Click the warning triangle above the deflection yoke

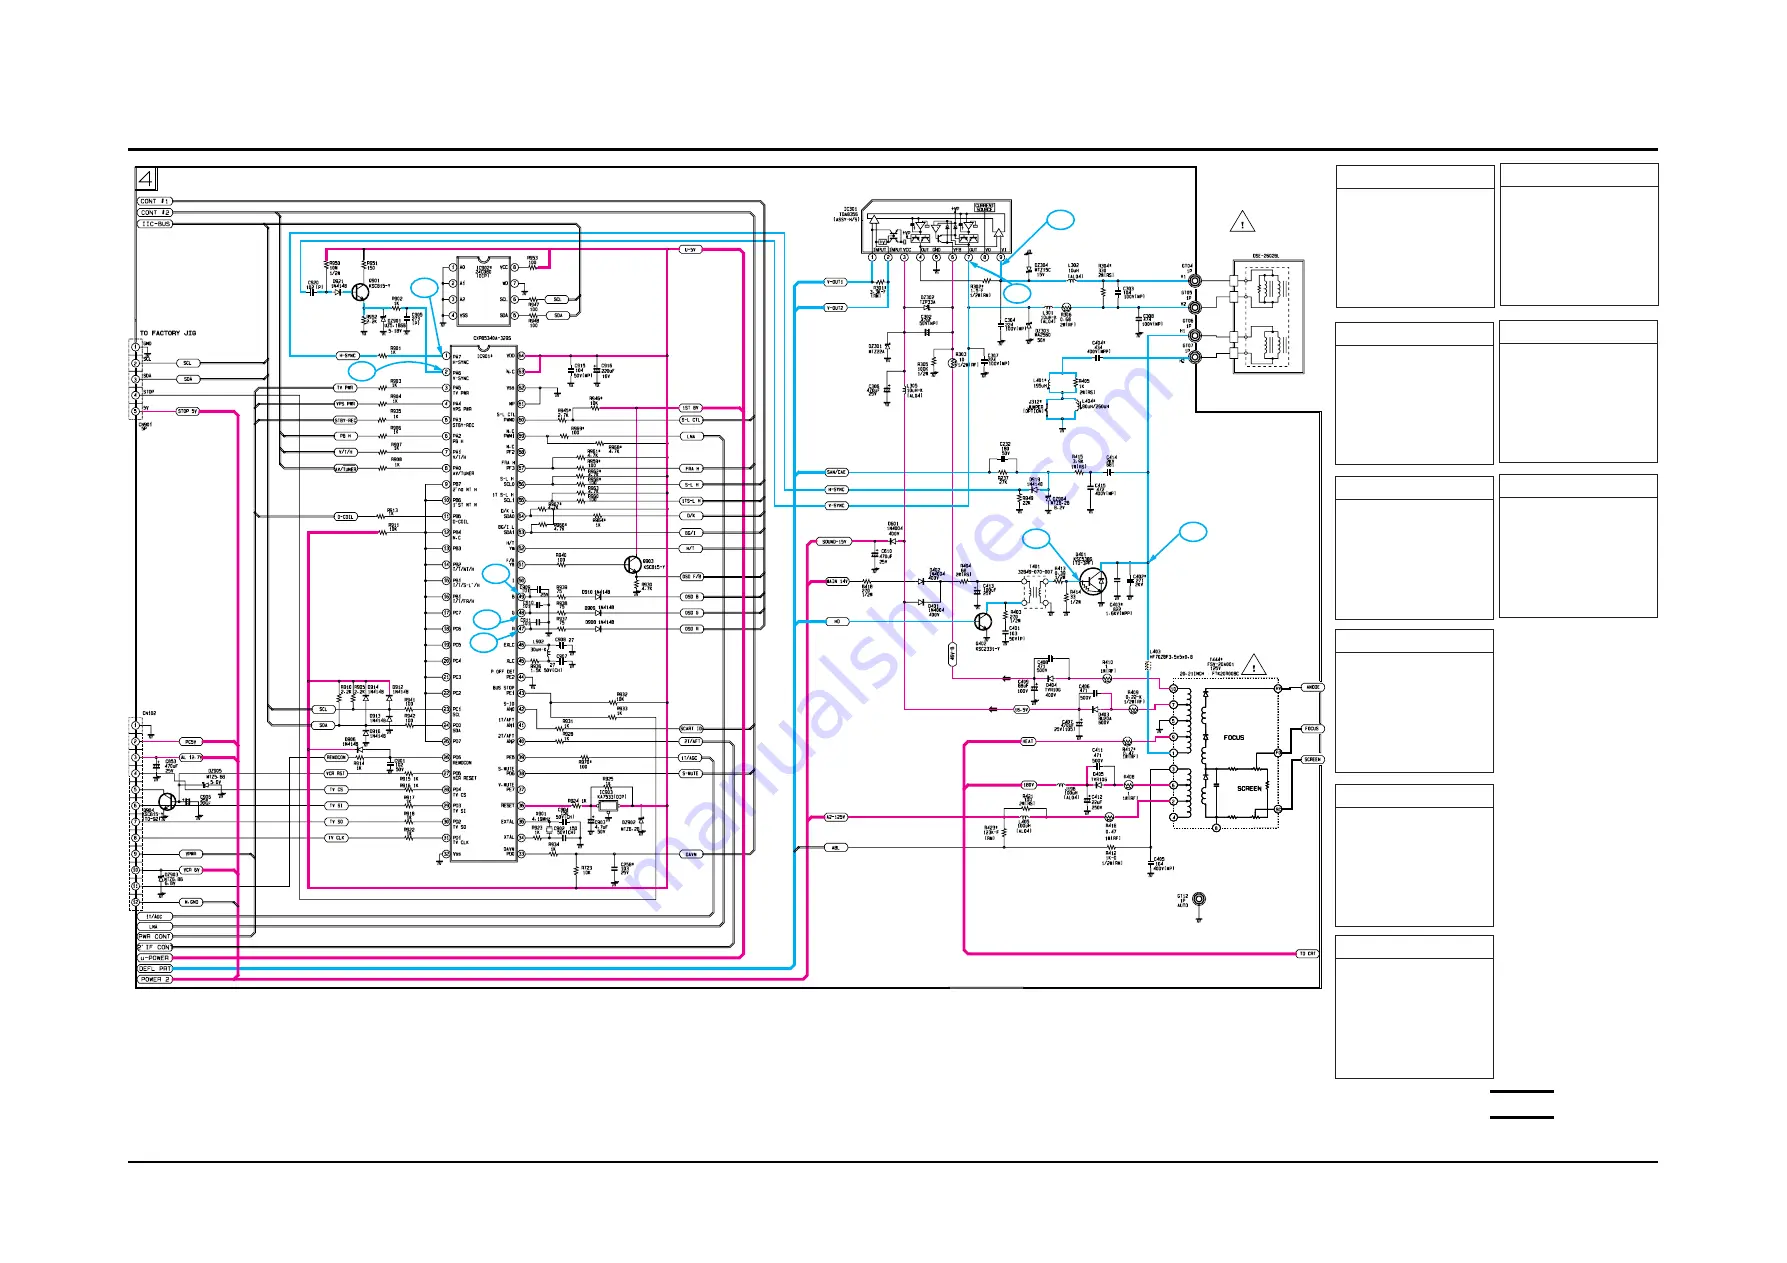(1242, 221)
